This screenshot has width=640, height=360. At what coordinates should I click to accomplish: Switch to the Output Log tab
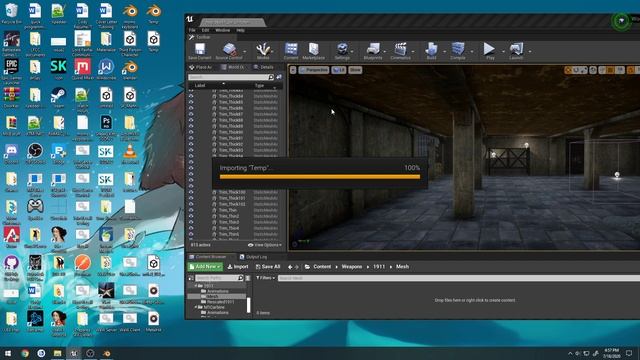coord(253,257)
